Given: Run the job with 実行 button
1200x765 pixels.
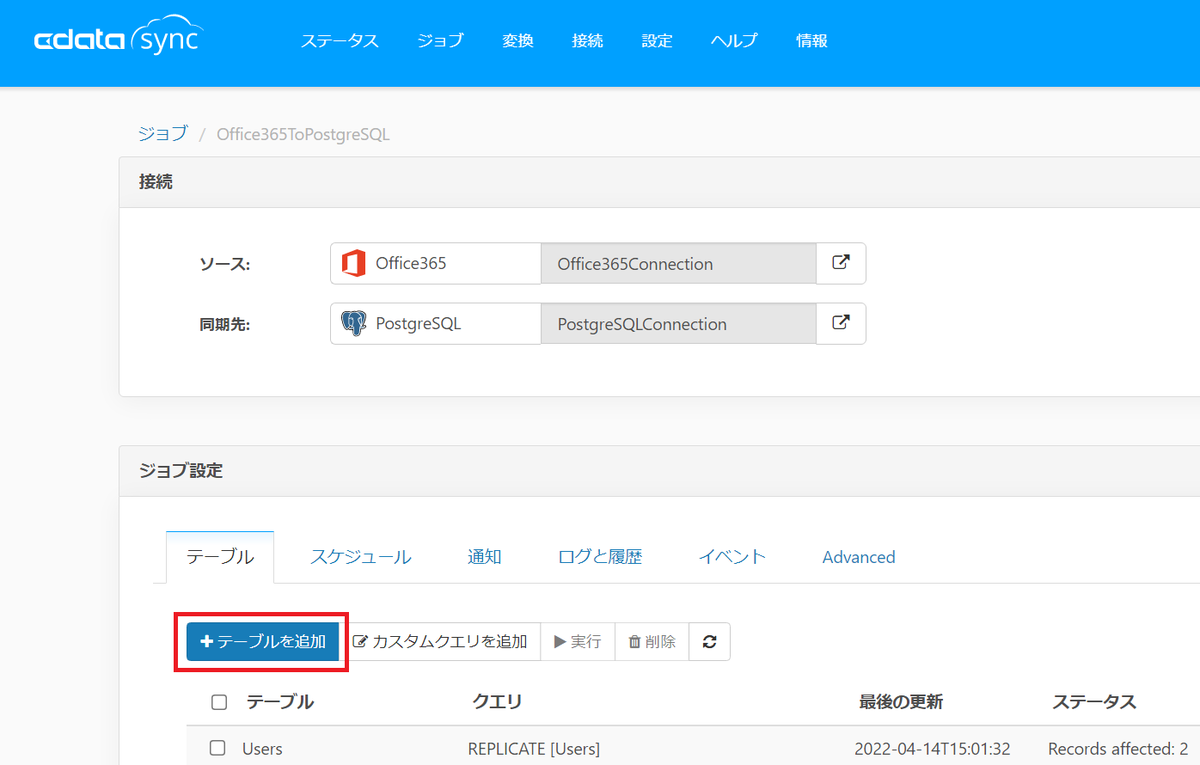Looking at the screenshot, I should (578, 641).
